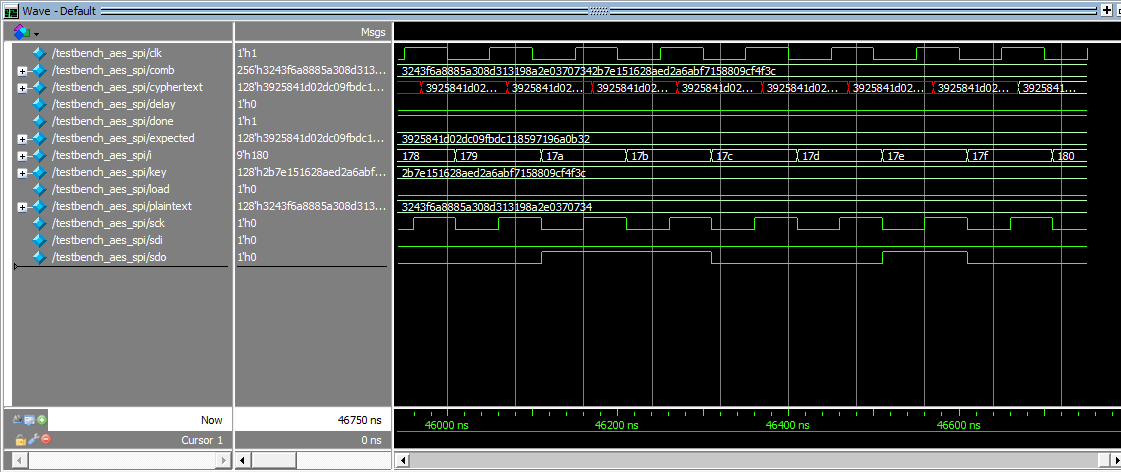1121x472 pixels.
Task: Click the 46200 ns timeline marker
Action: [x=615, y=425]
